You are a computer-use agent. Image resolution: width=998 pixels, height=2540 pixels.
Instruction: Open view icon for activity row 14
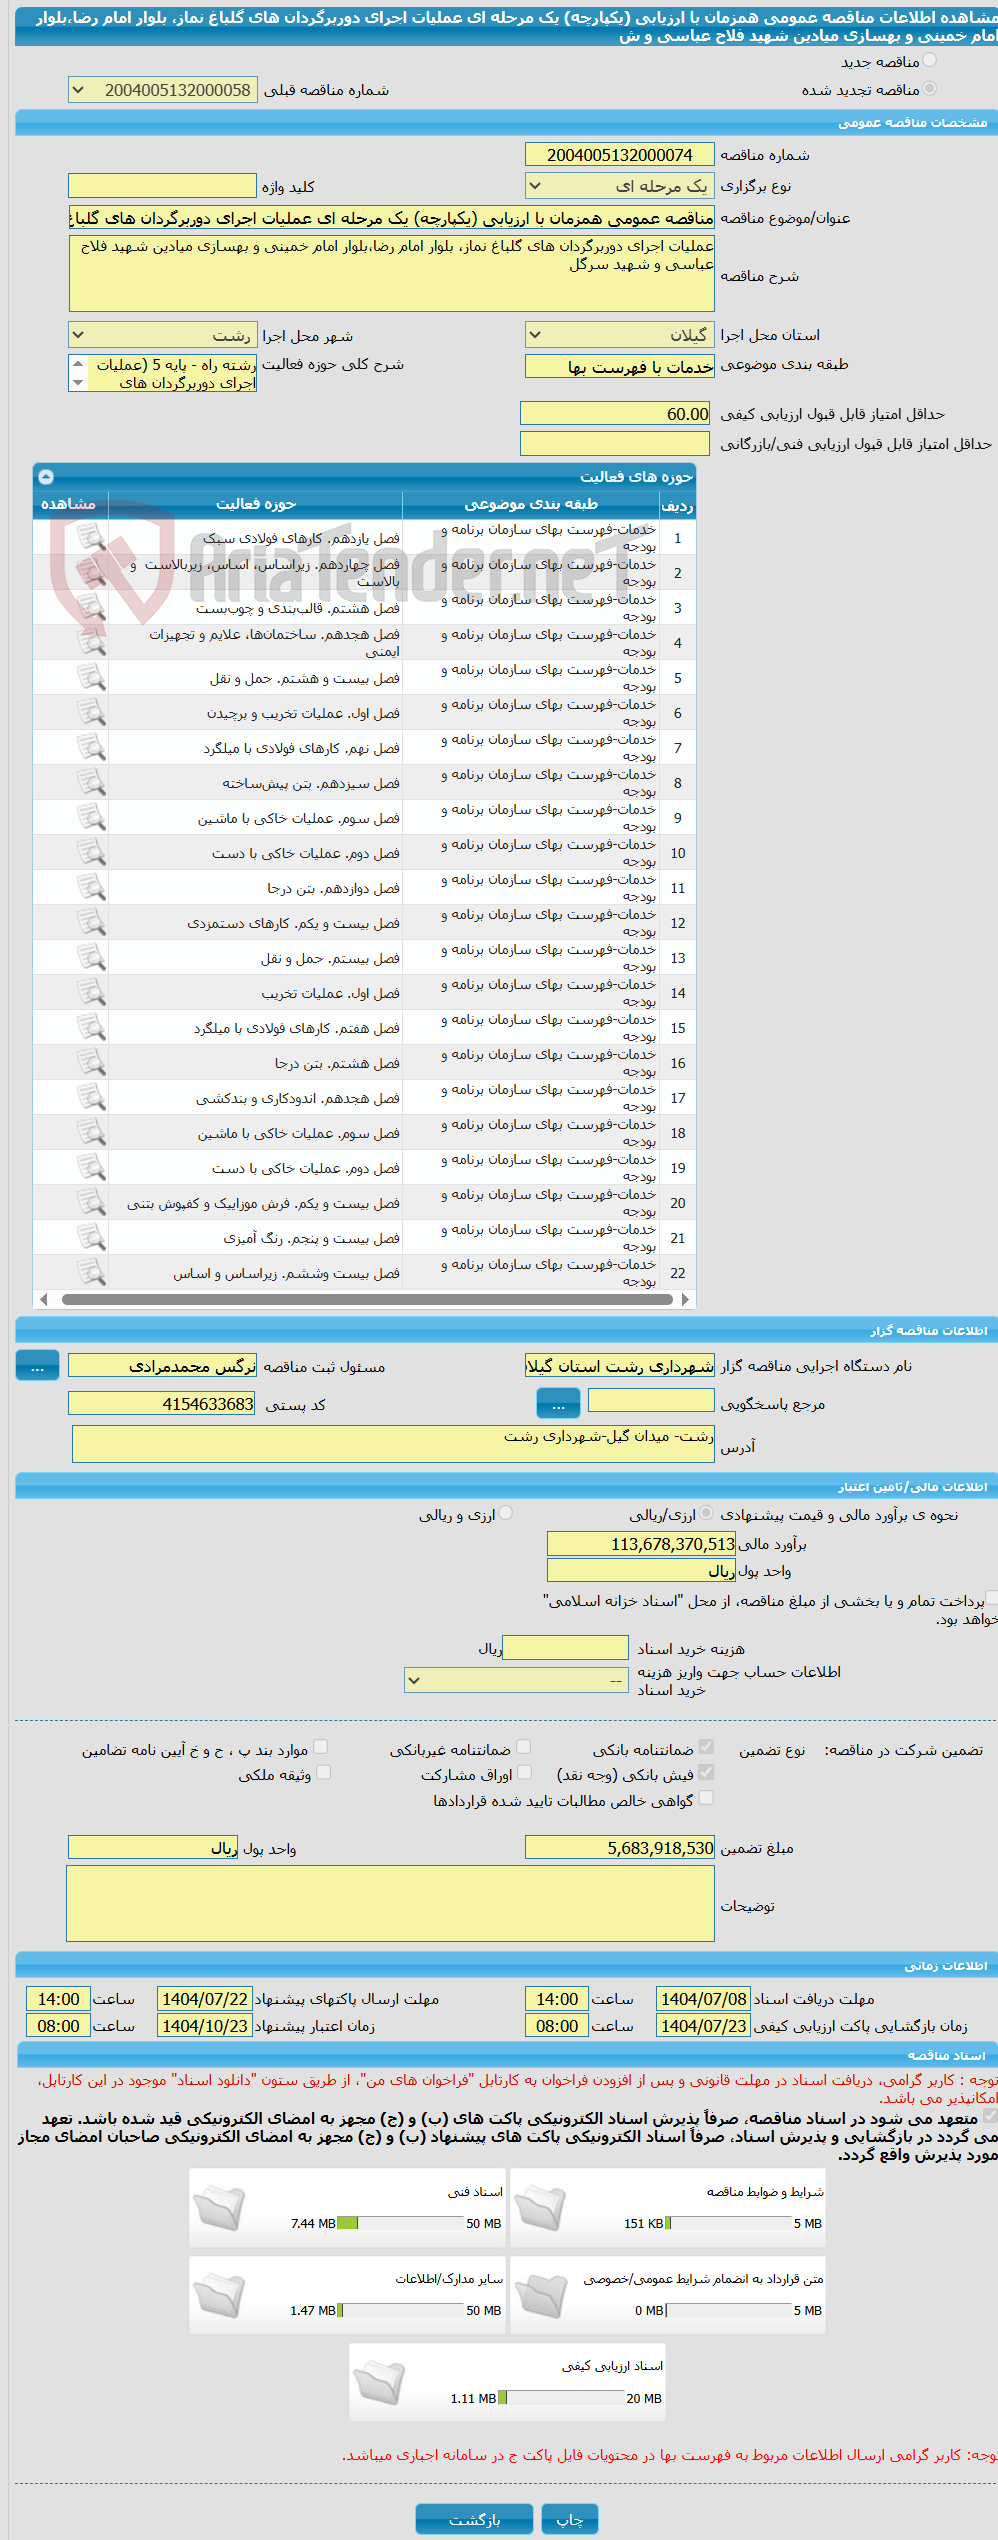[91, 993]
